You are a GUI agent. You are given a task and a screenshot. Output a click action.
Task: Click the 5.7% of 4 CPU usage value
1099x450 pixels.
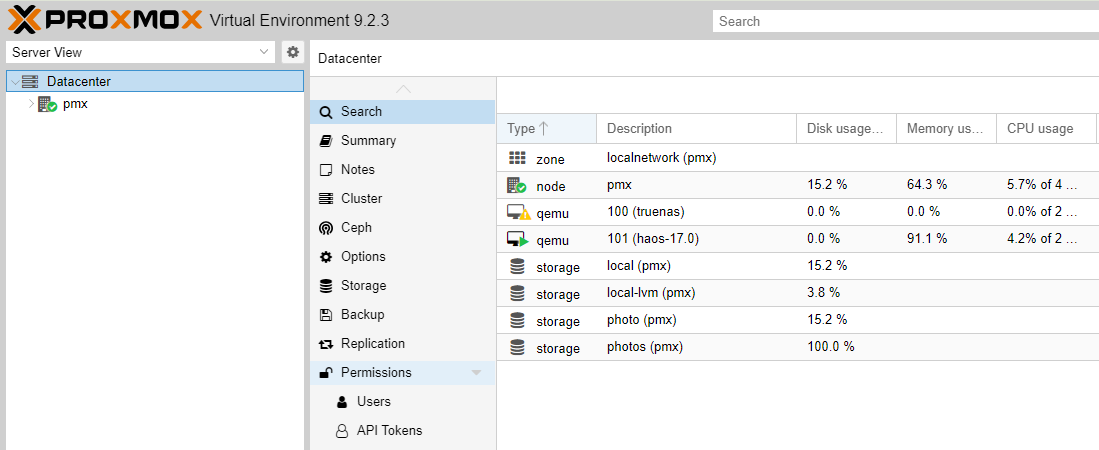1042,185
